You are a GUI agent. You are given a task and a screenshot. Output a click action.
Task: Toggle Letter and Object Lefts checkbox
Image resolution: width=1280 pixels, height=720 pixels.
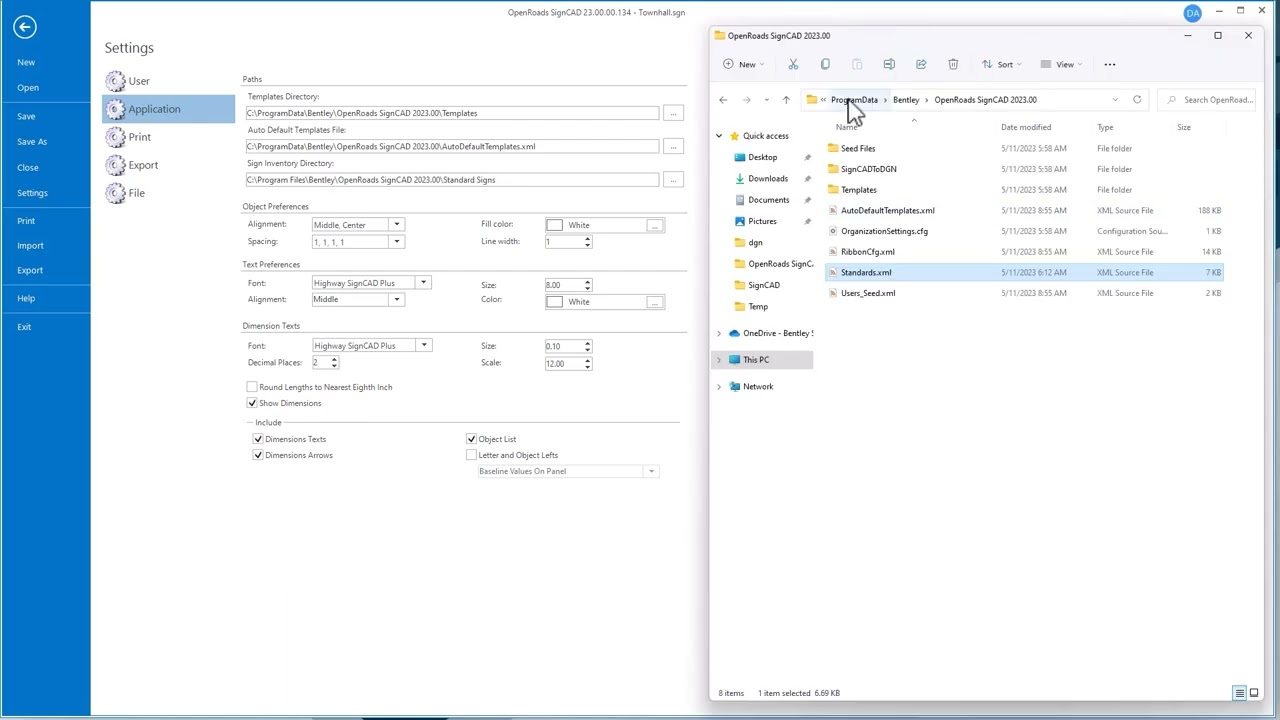coord(471,455)
